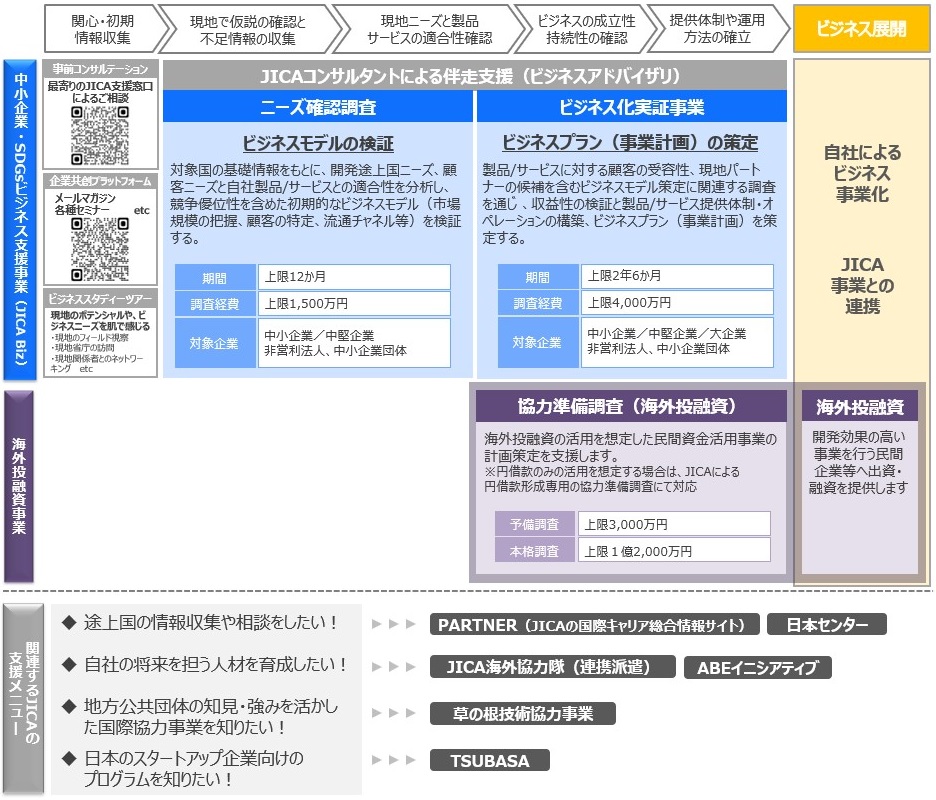The height and width of the screenshot is (800, 936).
Task: Click the ニーズ確認調査 blue header
Action: [x=318, y=107]
